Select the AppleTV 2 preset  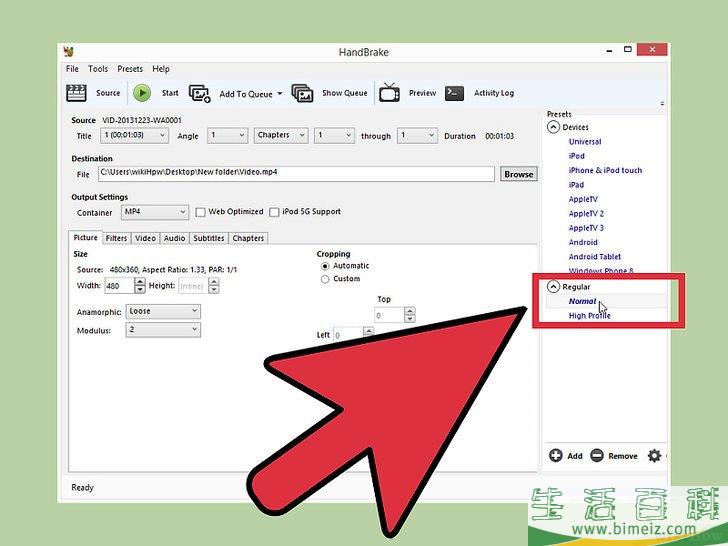tap(586, 214)
